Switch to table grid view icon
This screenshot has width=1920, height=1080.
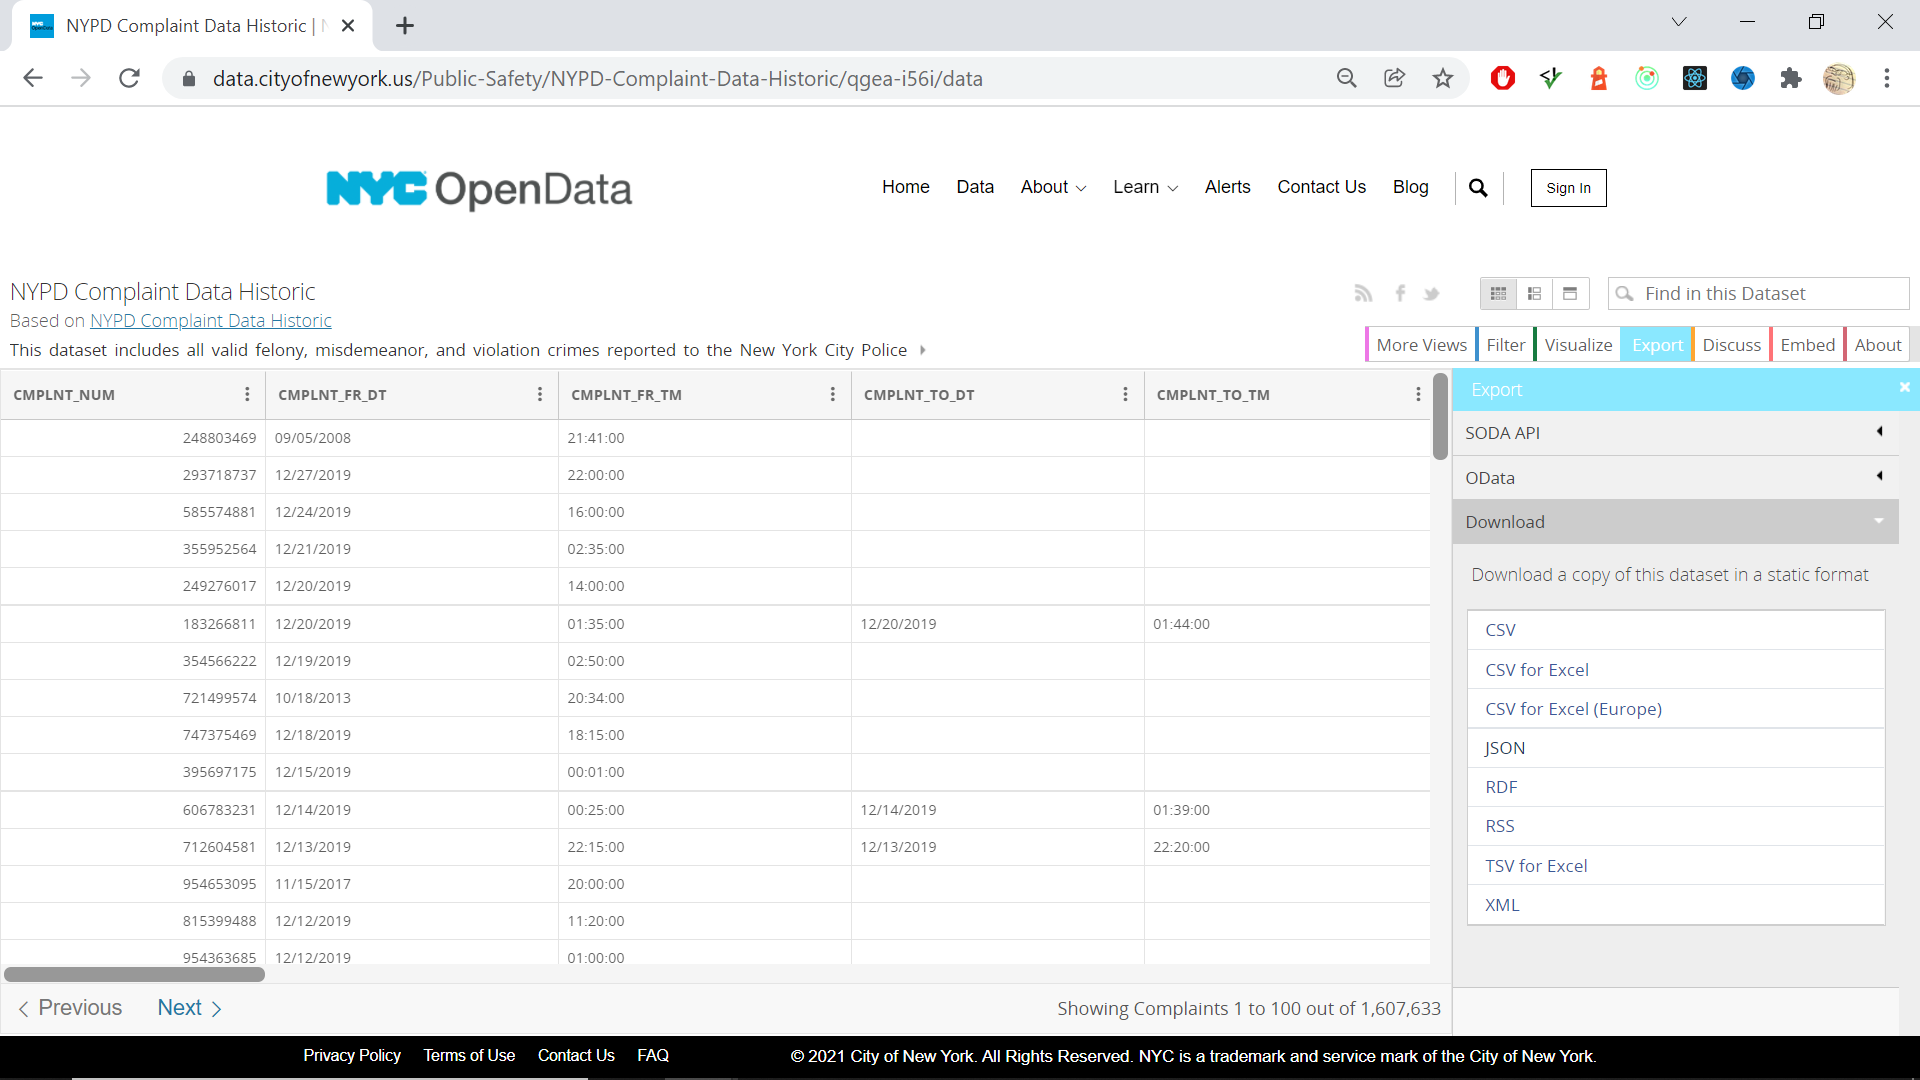point(1498,293)
